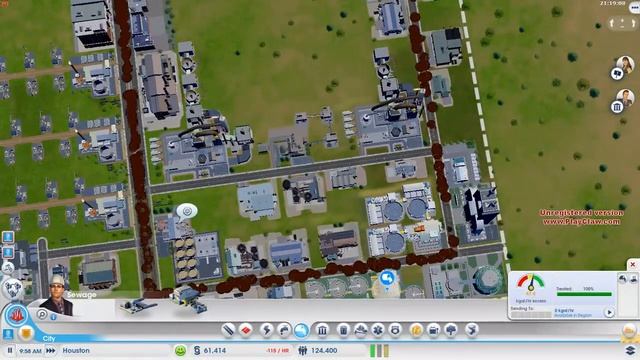The height and width of the screenshot is (360, 640).
Task: Open the data layers stack icon
Action: click(x=631, y=350)
